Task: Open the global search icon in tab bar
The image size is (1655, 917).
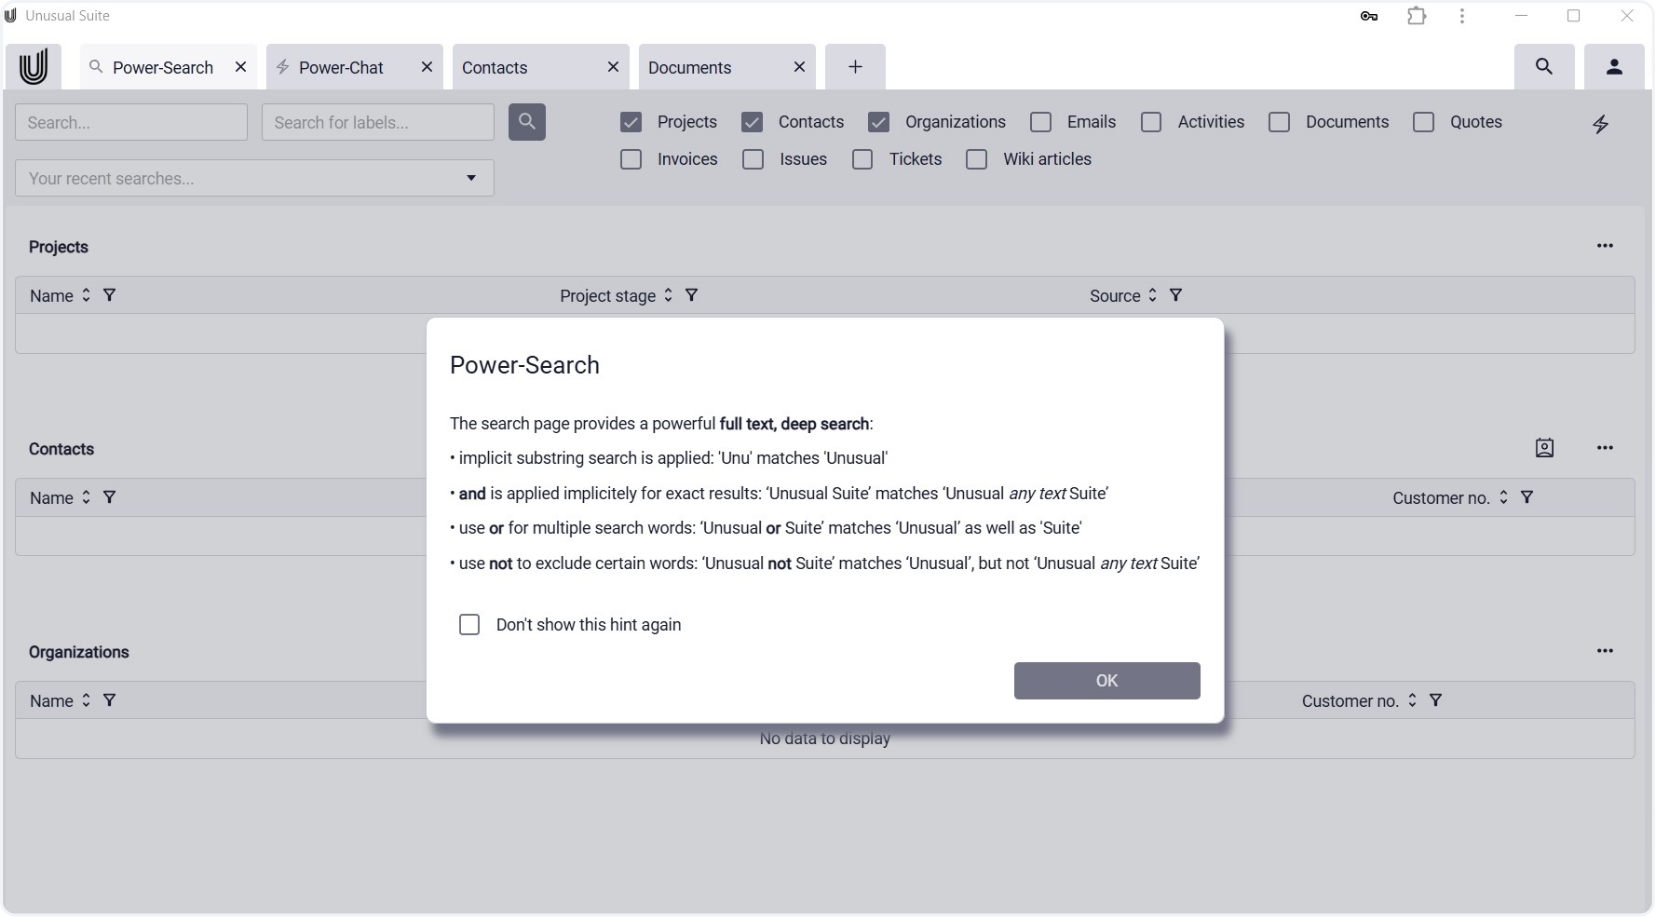Action: (1544, 67)
